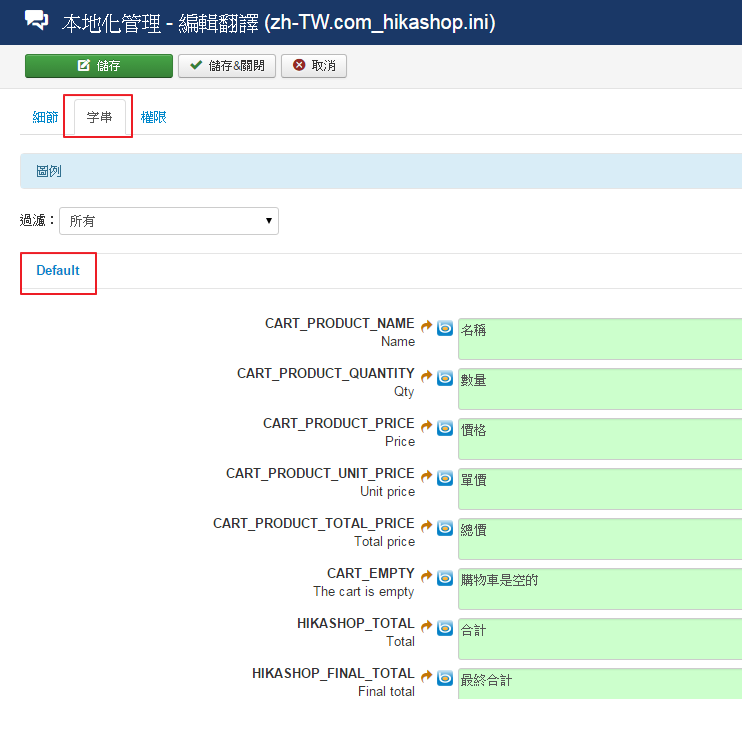Click the HIKASHOP_TOTAL key label
The height and width of the screenshot is (742, 742).
coord(355,624)
